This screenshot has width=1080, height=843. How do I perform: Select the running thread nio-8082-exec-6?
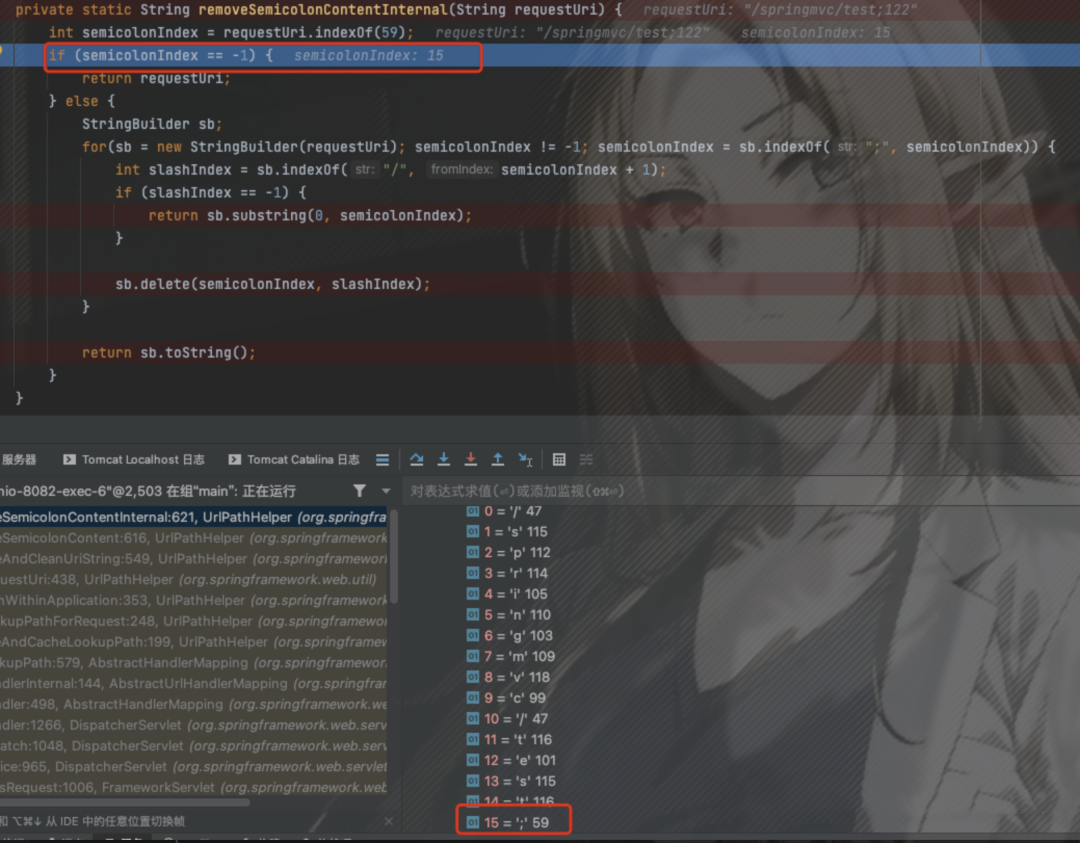point(148,491)
